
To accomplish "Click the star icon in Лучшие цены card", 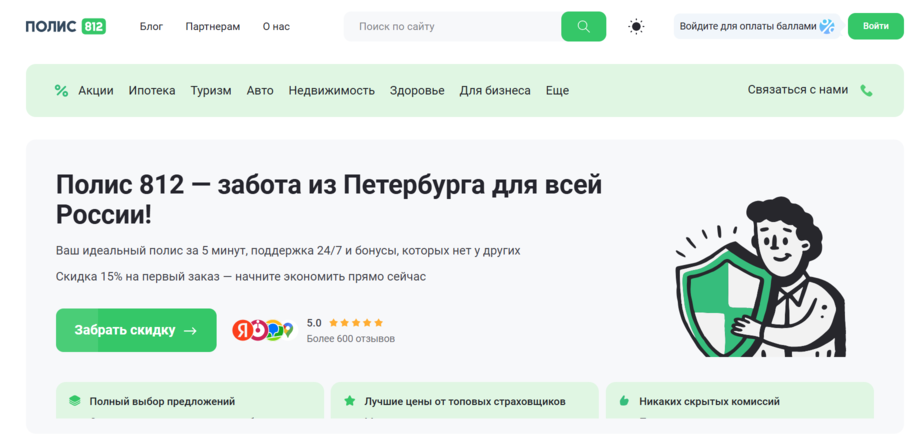I will pyautogui.click(x=350, y=401).
